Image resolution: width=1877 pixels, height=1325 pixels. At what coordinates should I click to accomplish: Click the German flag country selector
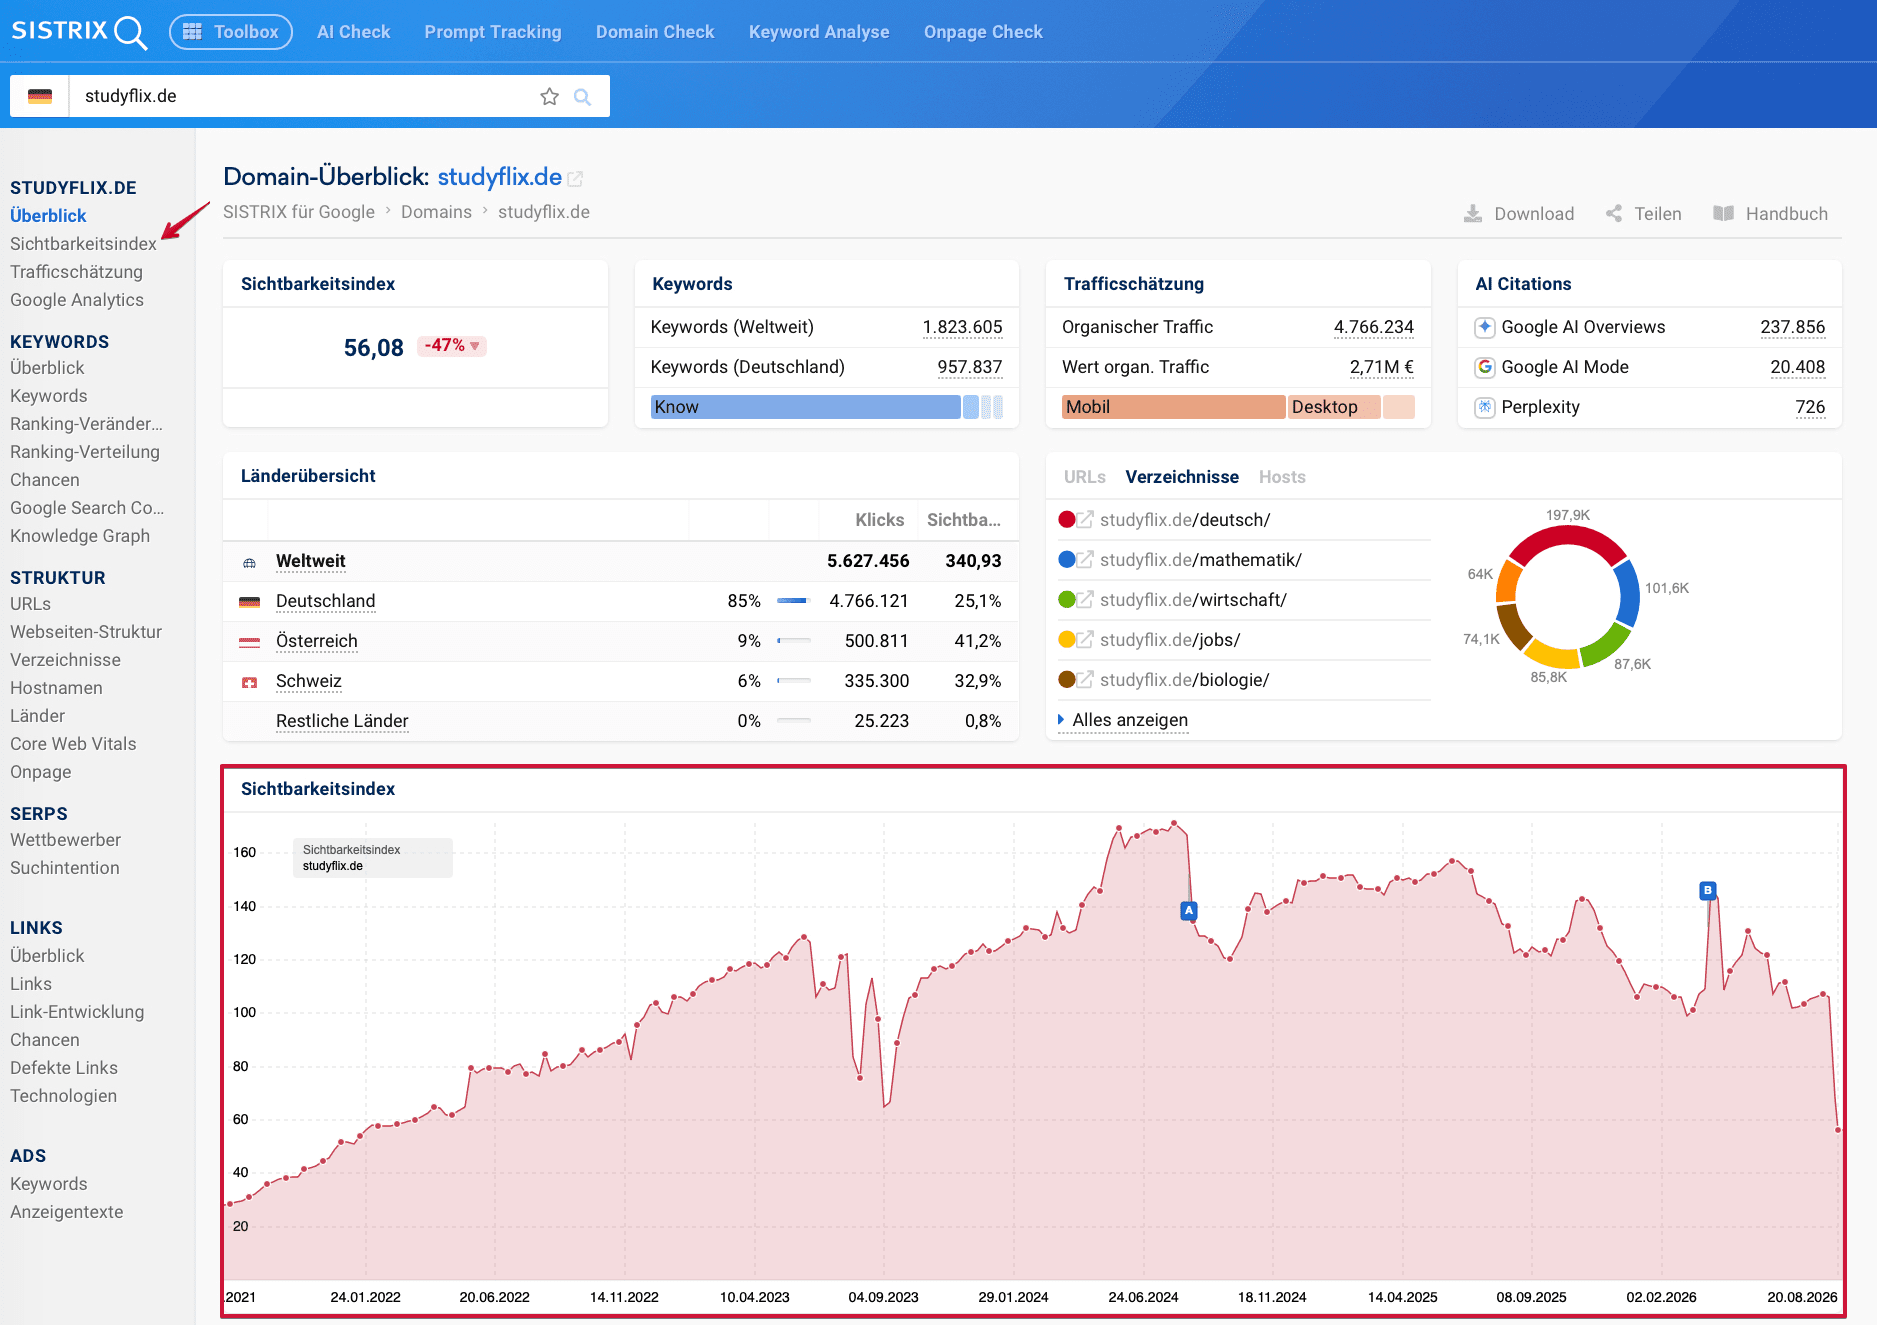click(x=40, y=96)
